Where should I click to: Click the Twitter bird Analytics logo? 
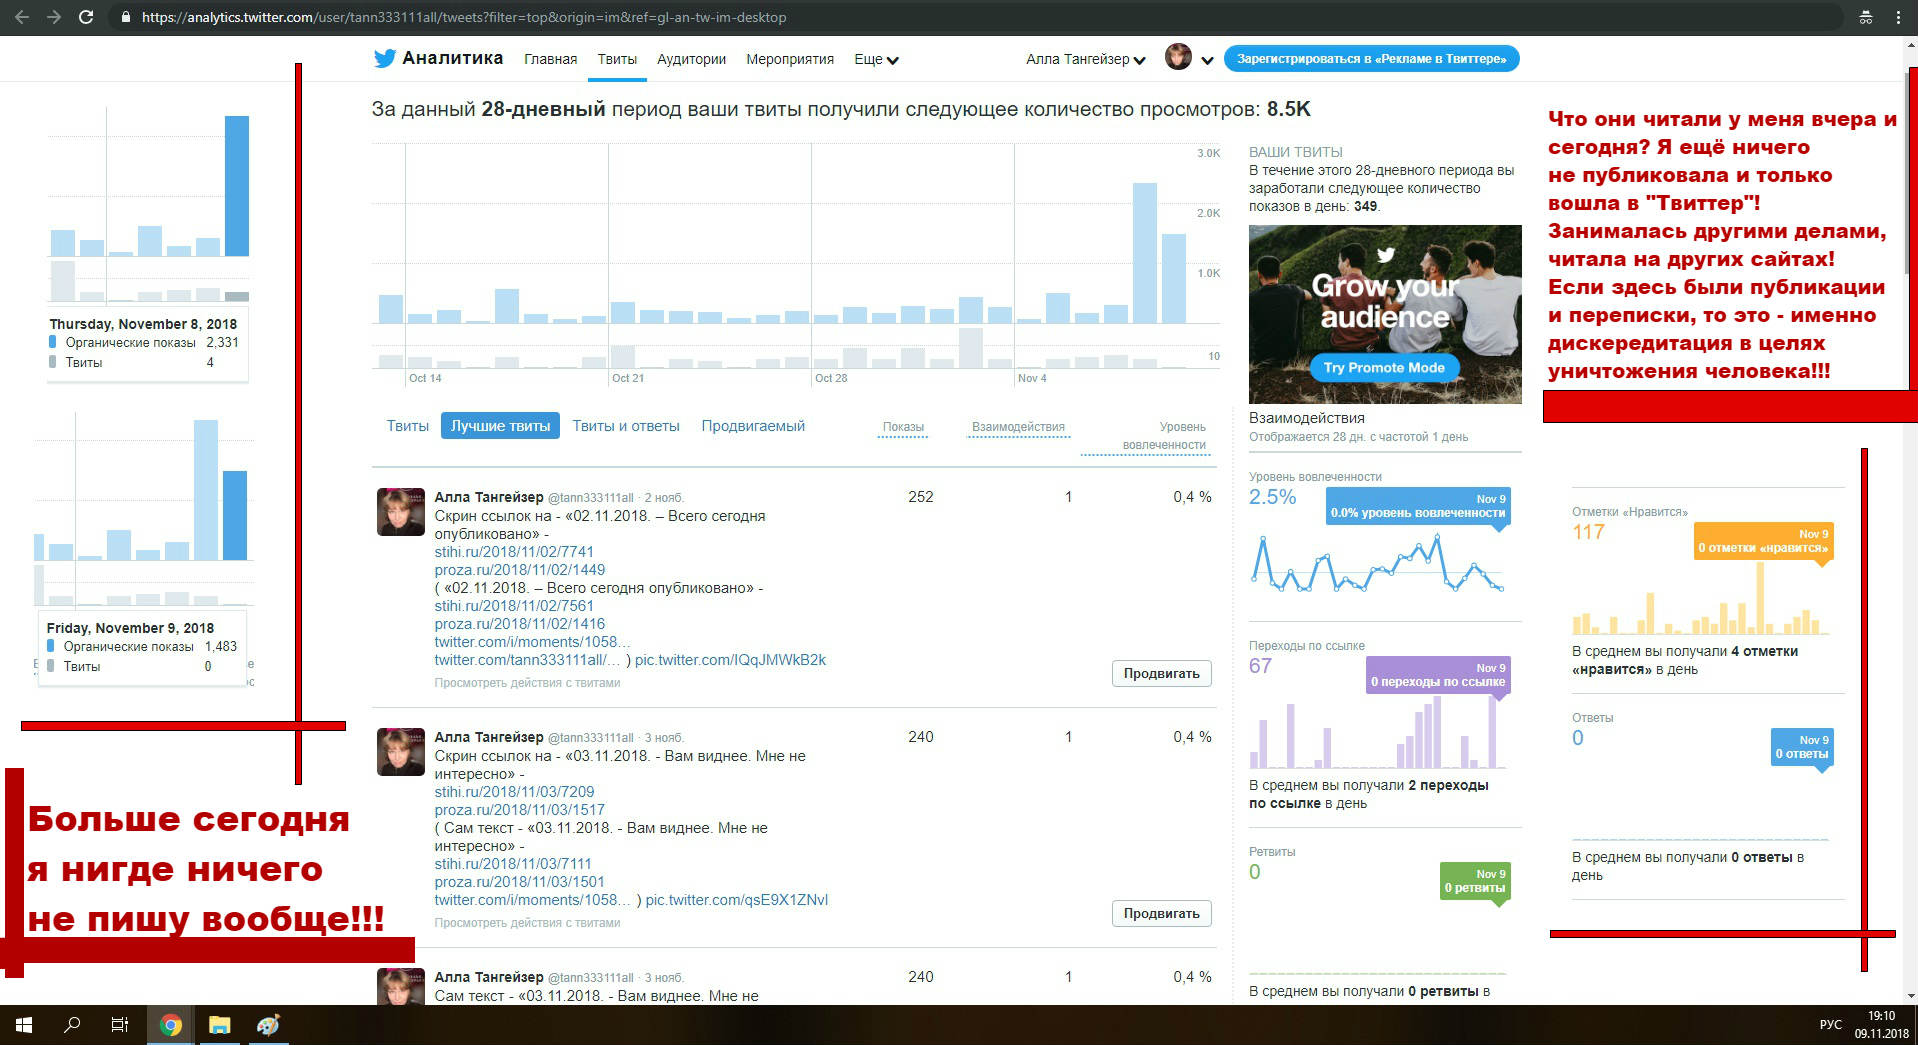[x=438, y=58]
